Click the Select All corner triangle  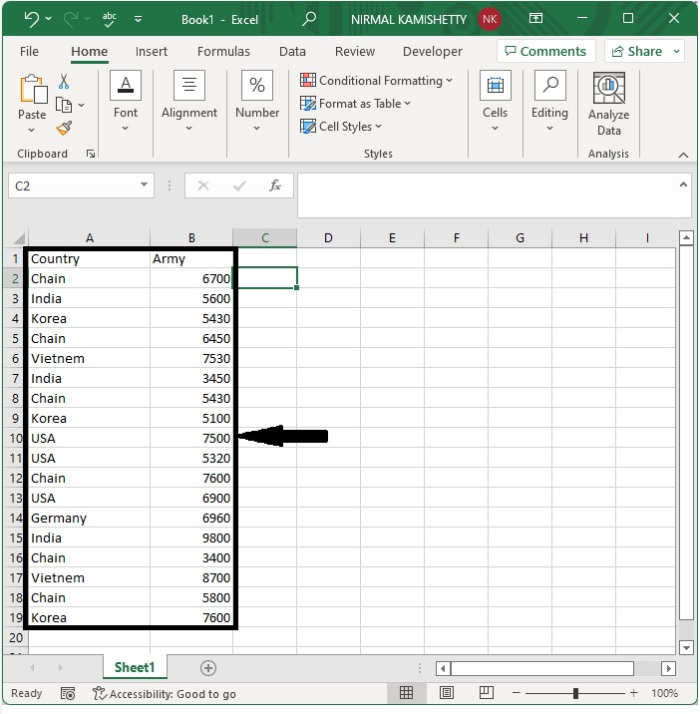pos(18,238)
